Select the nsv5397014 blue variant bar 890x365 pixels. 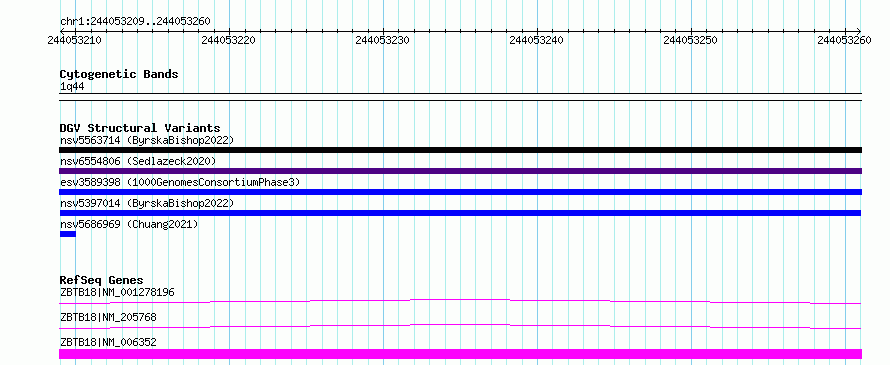(x=460, y=213)
